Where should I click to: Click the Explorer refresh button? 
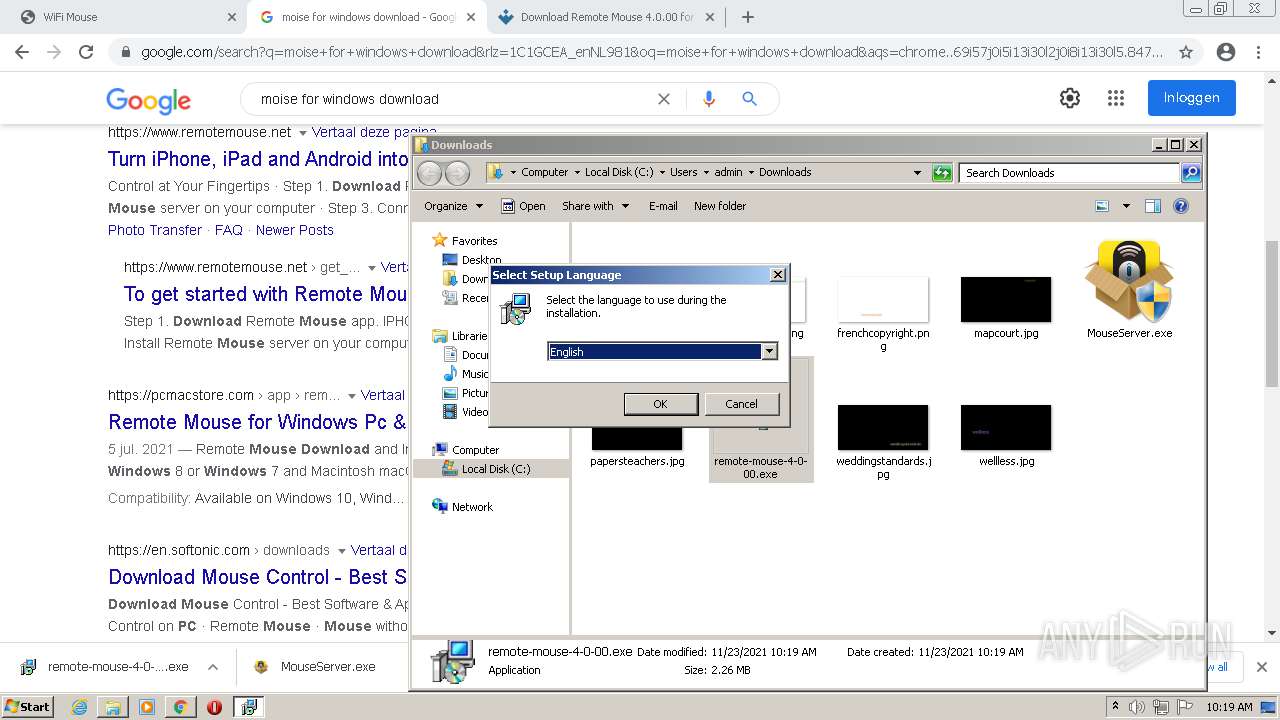click(x=942, y=173)
